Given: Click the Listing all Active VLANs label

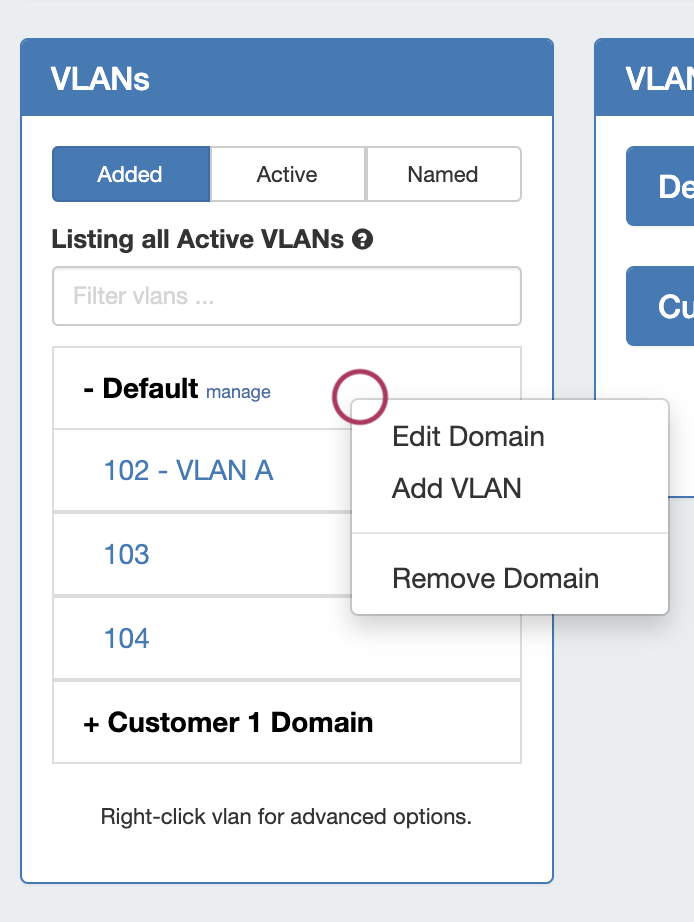Looking at the screenshot, I should (x=197, y=240).
